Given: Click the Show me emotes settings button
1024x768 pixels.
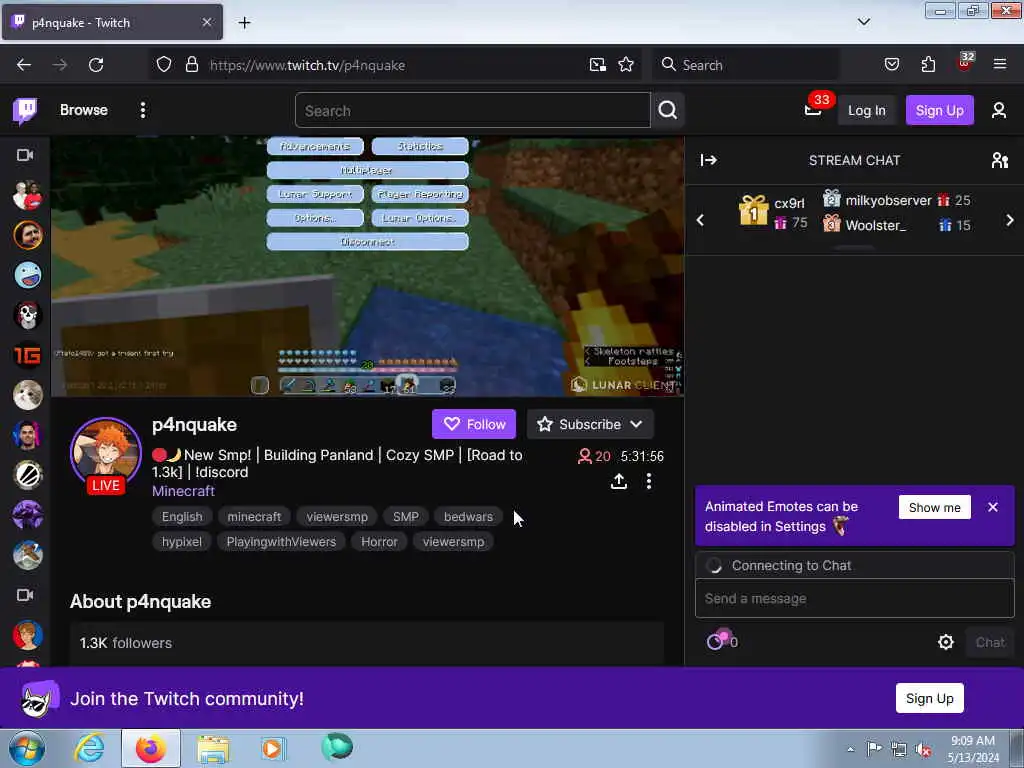Looking at the screenshot, I should tap(935, 507).
